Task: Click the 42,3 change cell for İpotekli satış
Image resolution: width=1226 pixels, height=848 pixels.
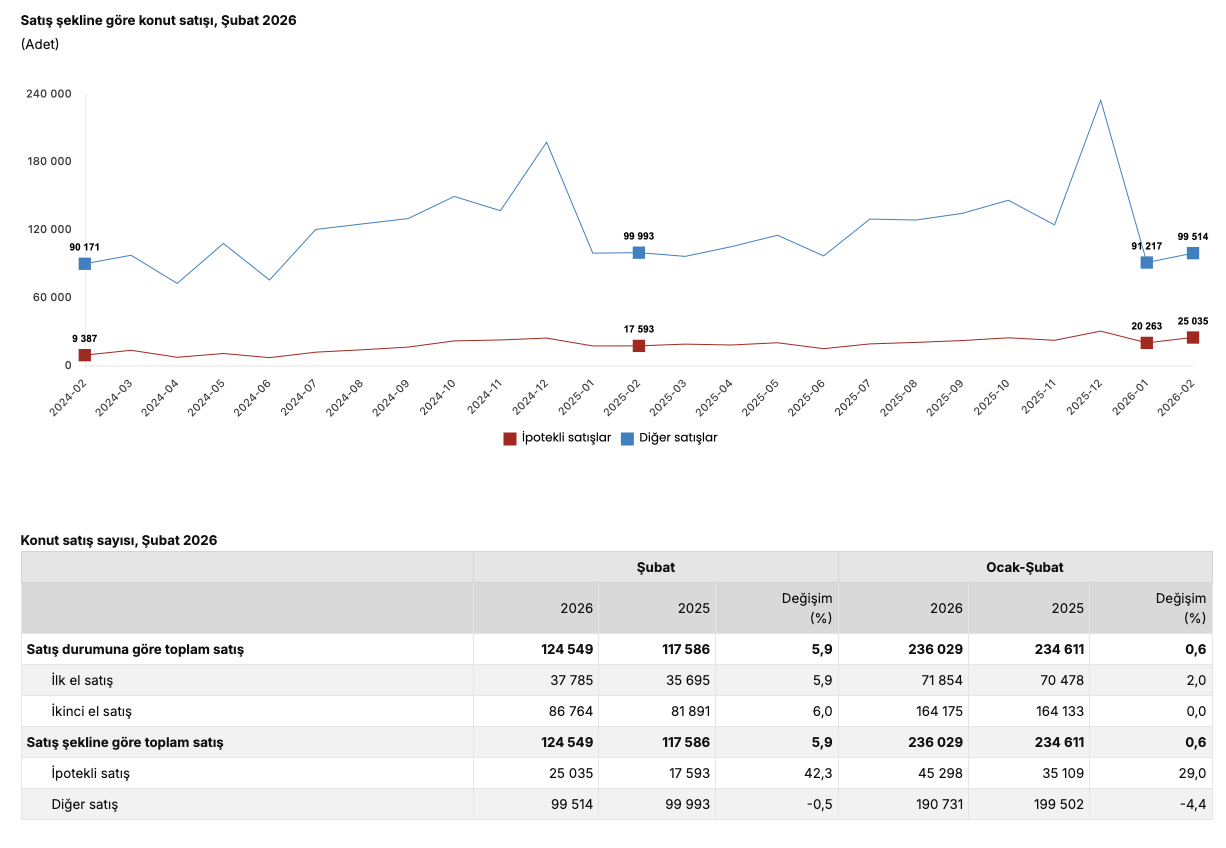Action: [x=818, y=773]
